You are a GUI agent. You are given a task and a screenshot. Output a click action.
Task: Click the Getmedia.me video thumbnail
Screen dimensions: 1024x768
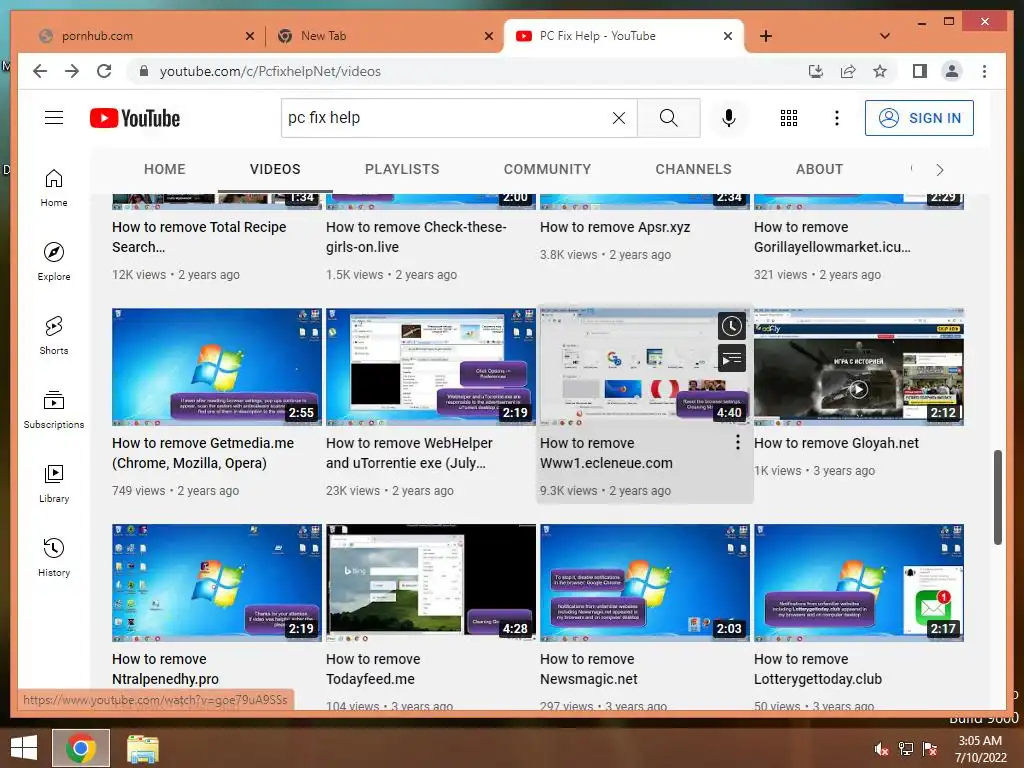[x=217, y=367]
